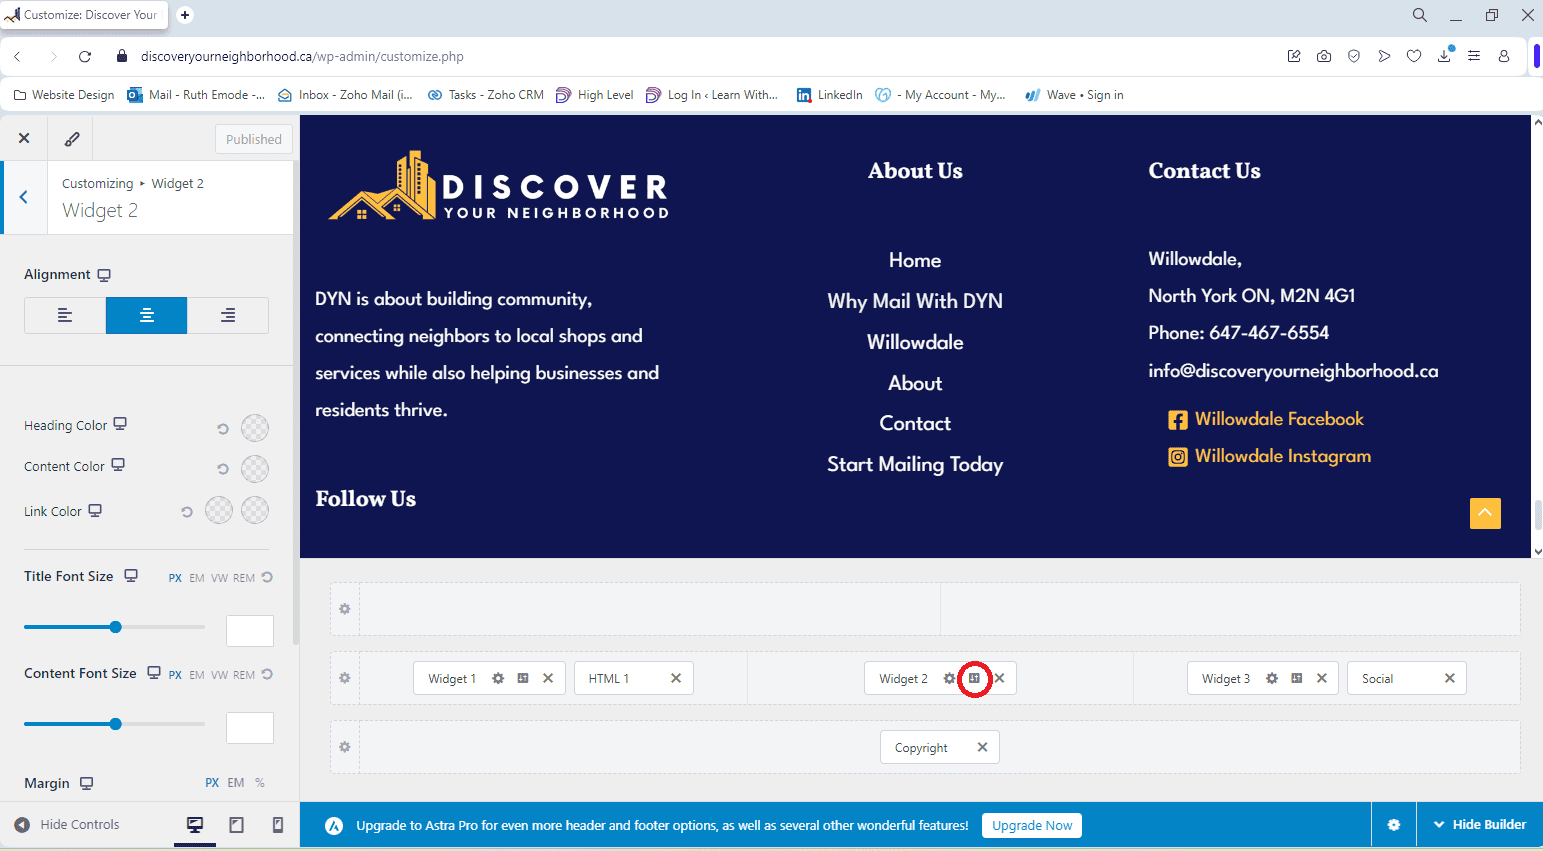Select left alignment option
Screen dimensions: 1543x851
click(65, 315)
